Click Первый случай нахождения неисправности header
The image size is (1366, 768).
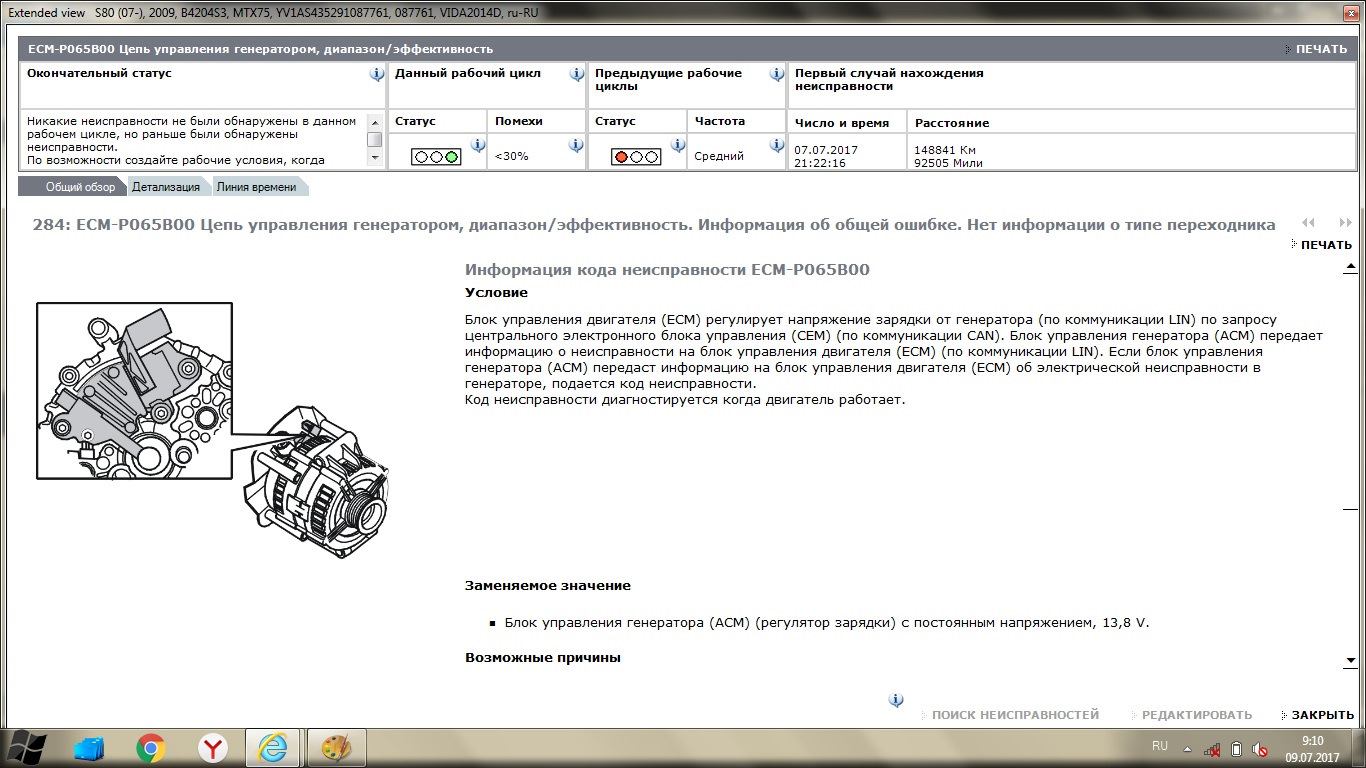(x=889, y=80)
